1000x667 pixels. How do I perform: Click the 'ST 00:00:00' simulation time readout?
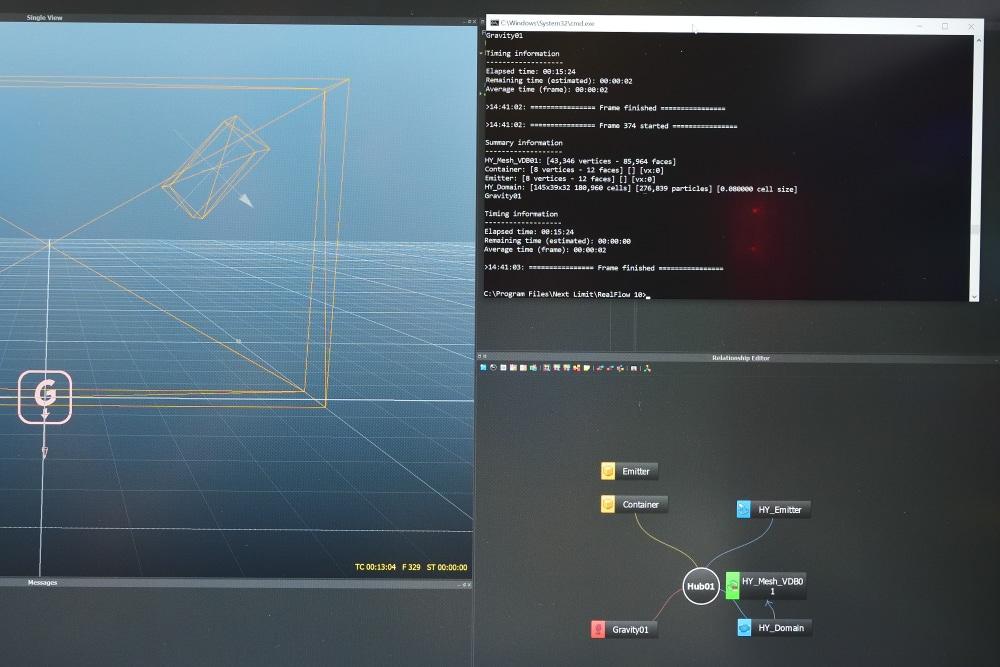446,567
